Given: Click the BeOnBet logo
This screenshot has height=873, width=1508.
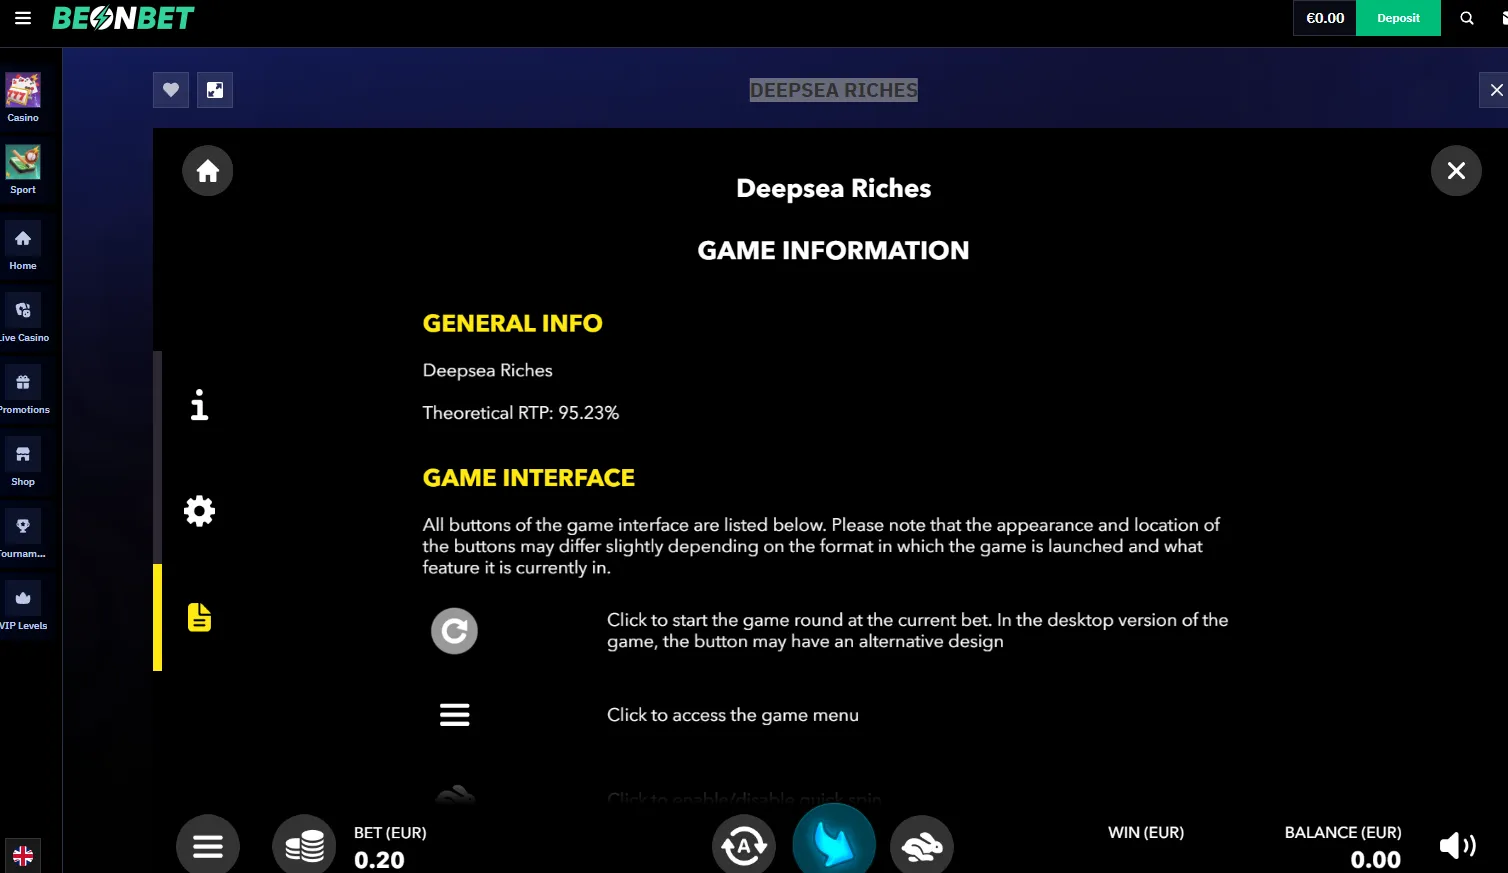Looking at the screenshot, I should coord(123,18).
